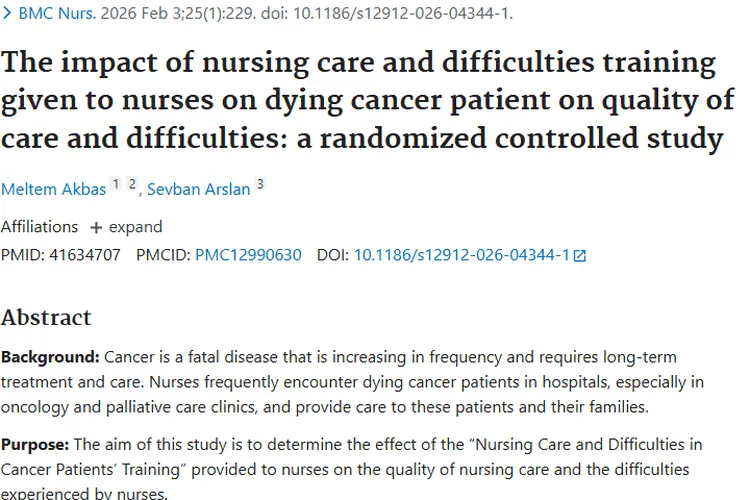
Task: Click the article title heading
Action: (360, 100)
